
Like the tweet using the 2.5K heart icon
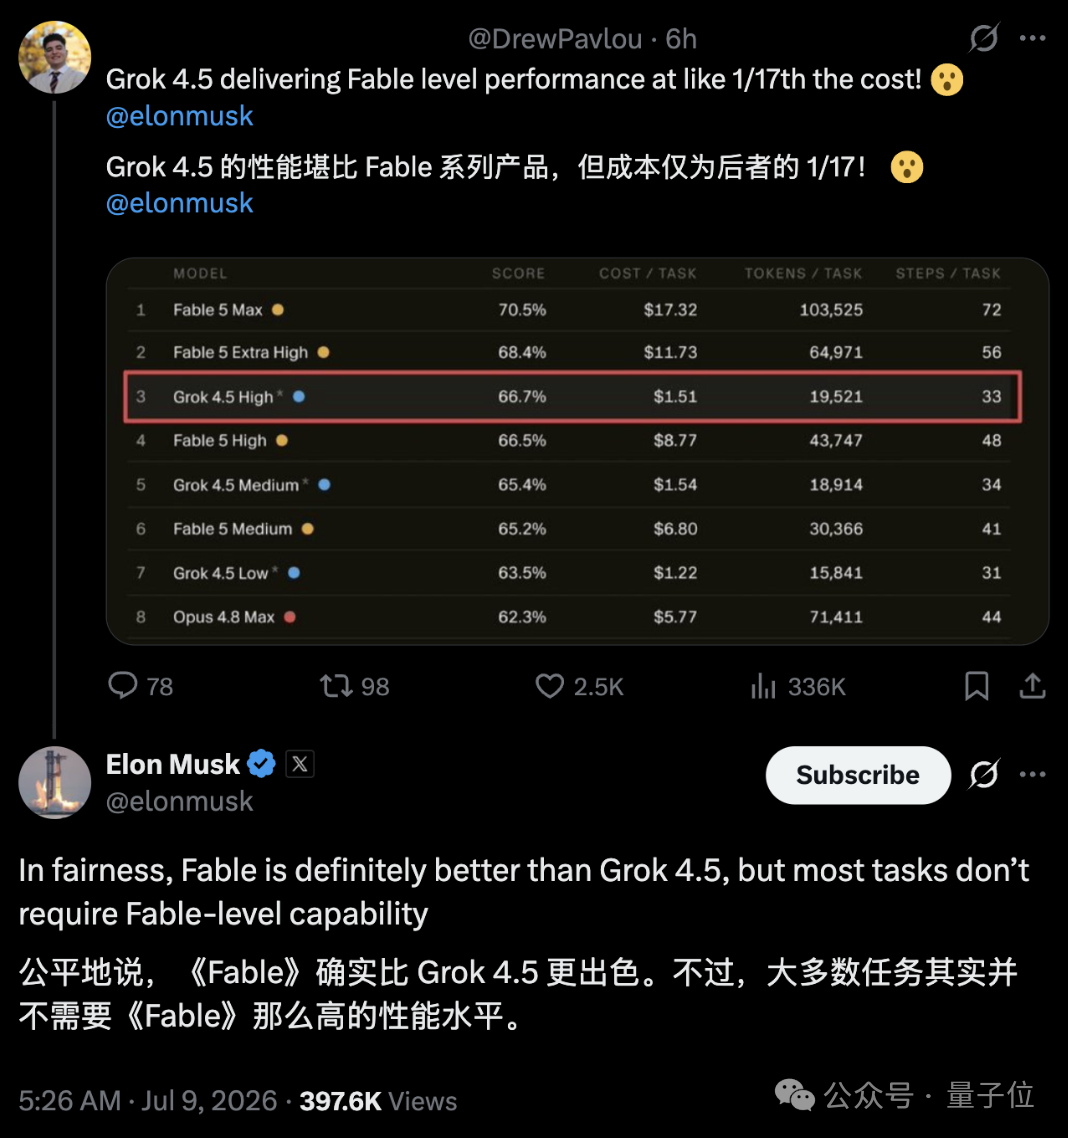click(549, 686)
